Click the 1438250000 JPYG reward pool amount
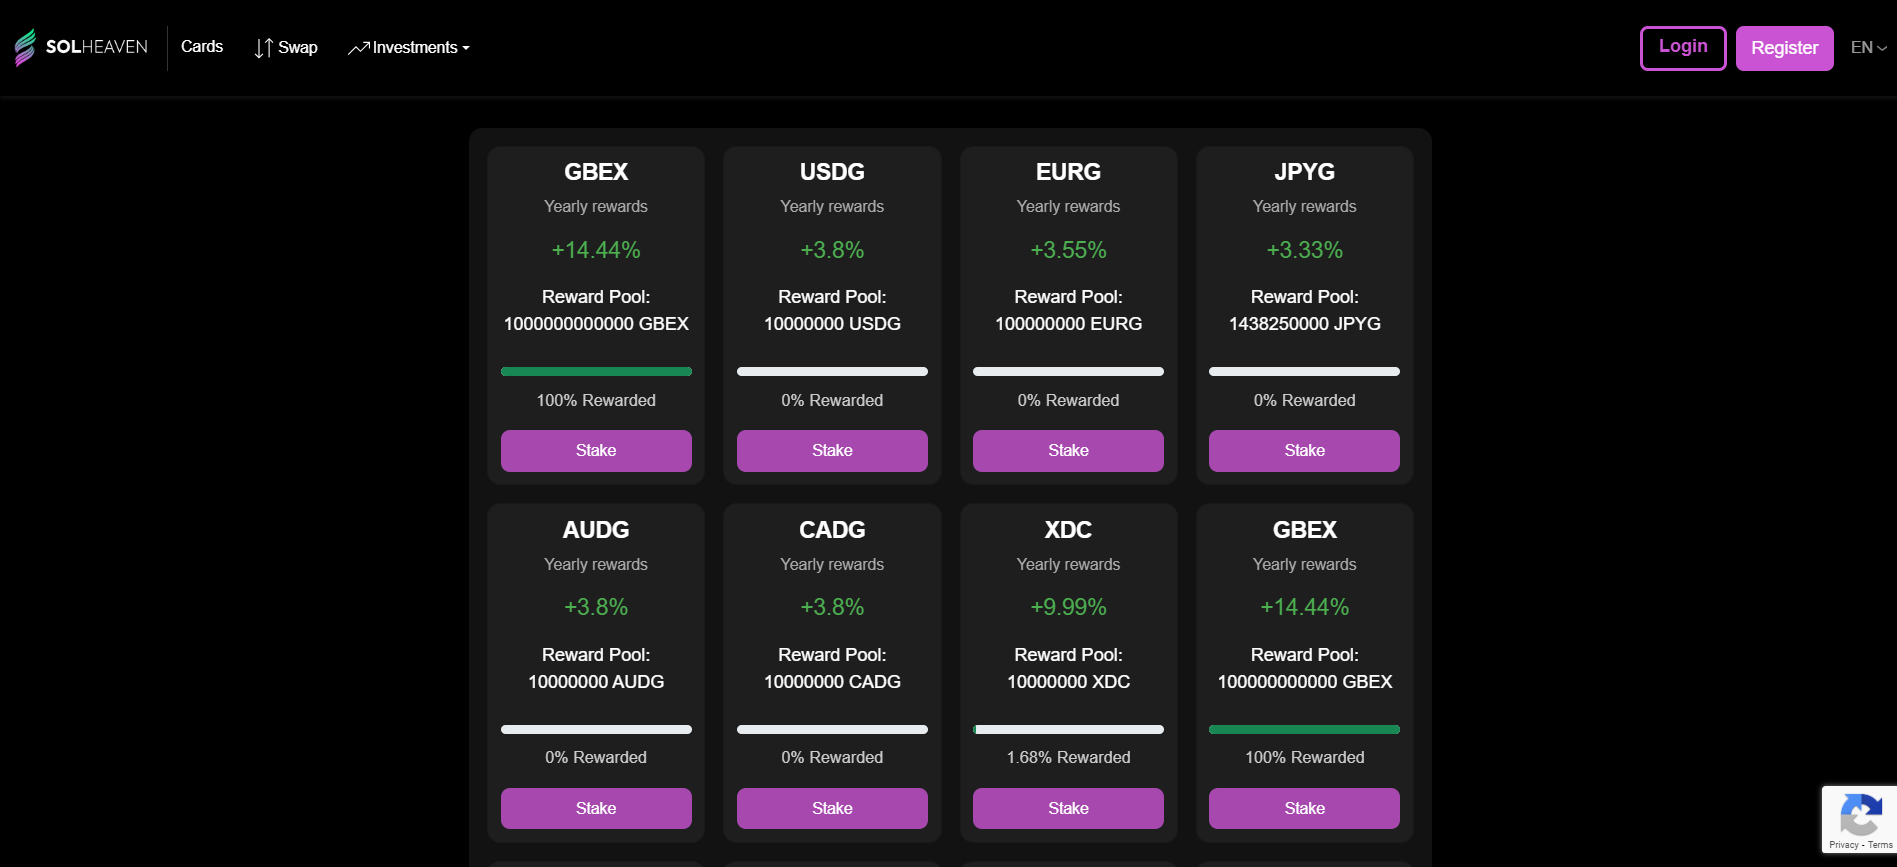1897x867 pixels. (x=1304, y=324)
